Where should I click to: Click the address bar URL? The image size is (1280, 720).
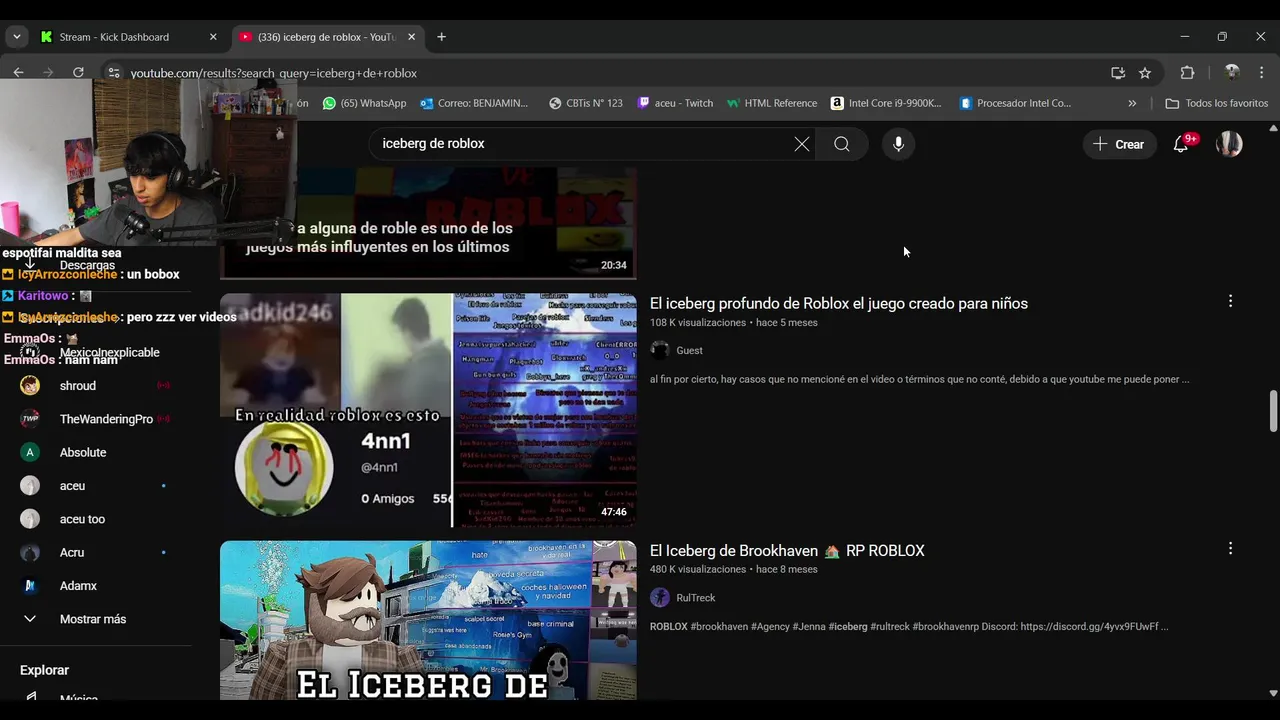pos(273,73)
